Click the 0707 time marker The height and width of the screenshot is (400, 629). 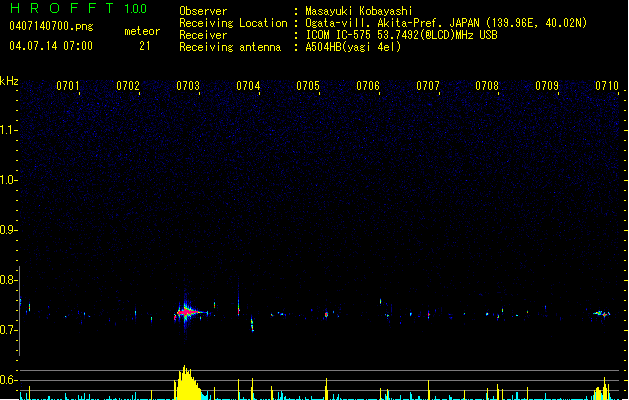coord(428,86)
